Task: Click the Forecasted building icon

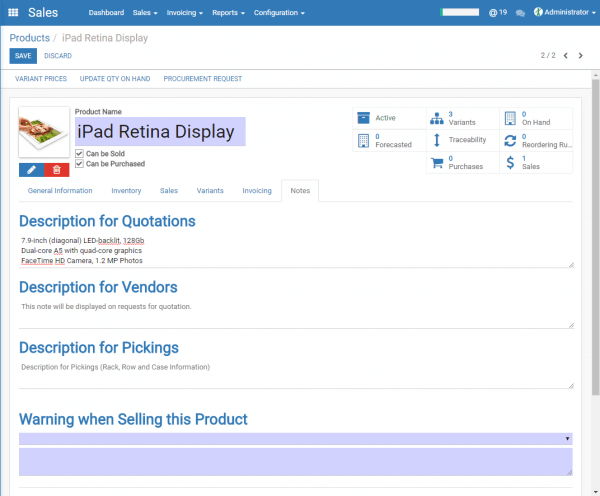Action: (363, 140)
